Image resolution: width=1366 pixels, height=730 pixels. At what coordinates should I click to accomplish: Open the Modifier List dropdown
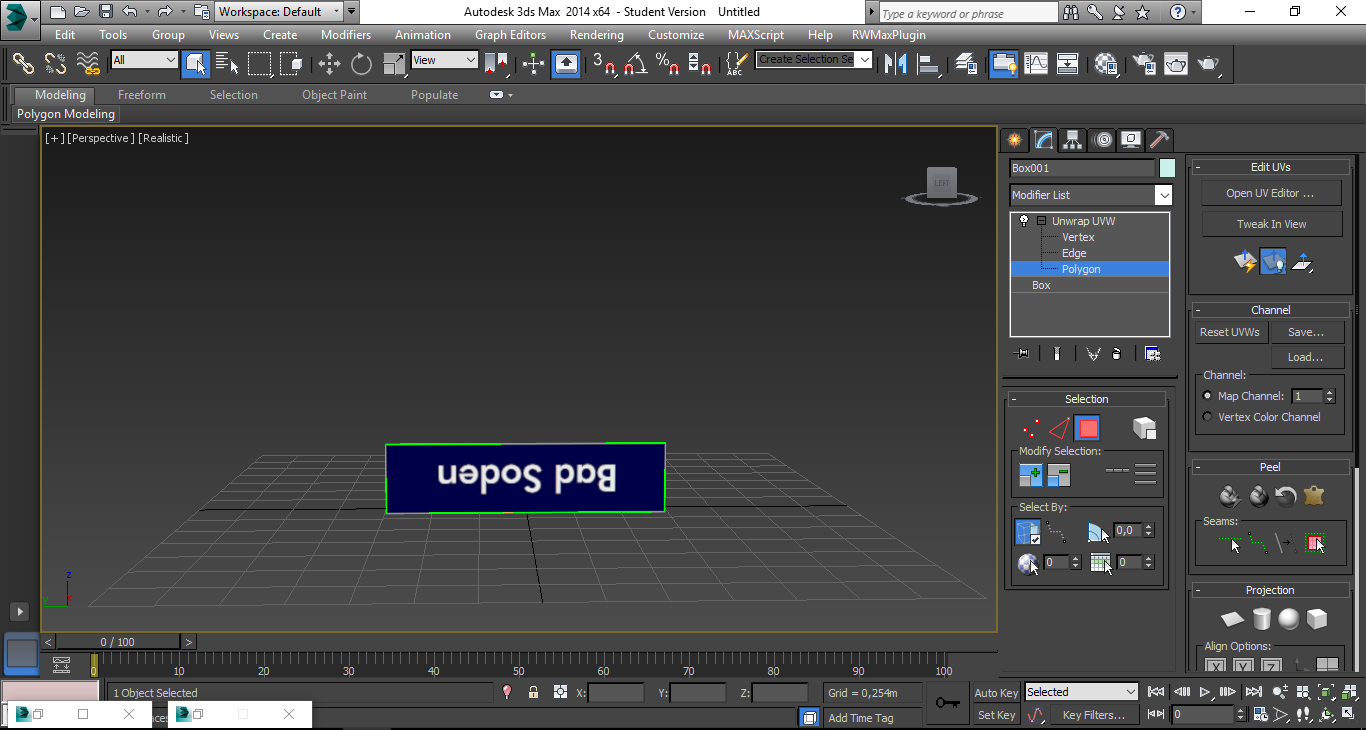[1163, 195]
